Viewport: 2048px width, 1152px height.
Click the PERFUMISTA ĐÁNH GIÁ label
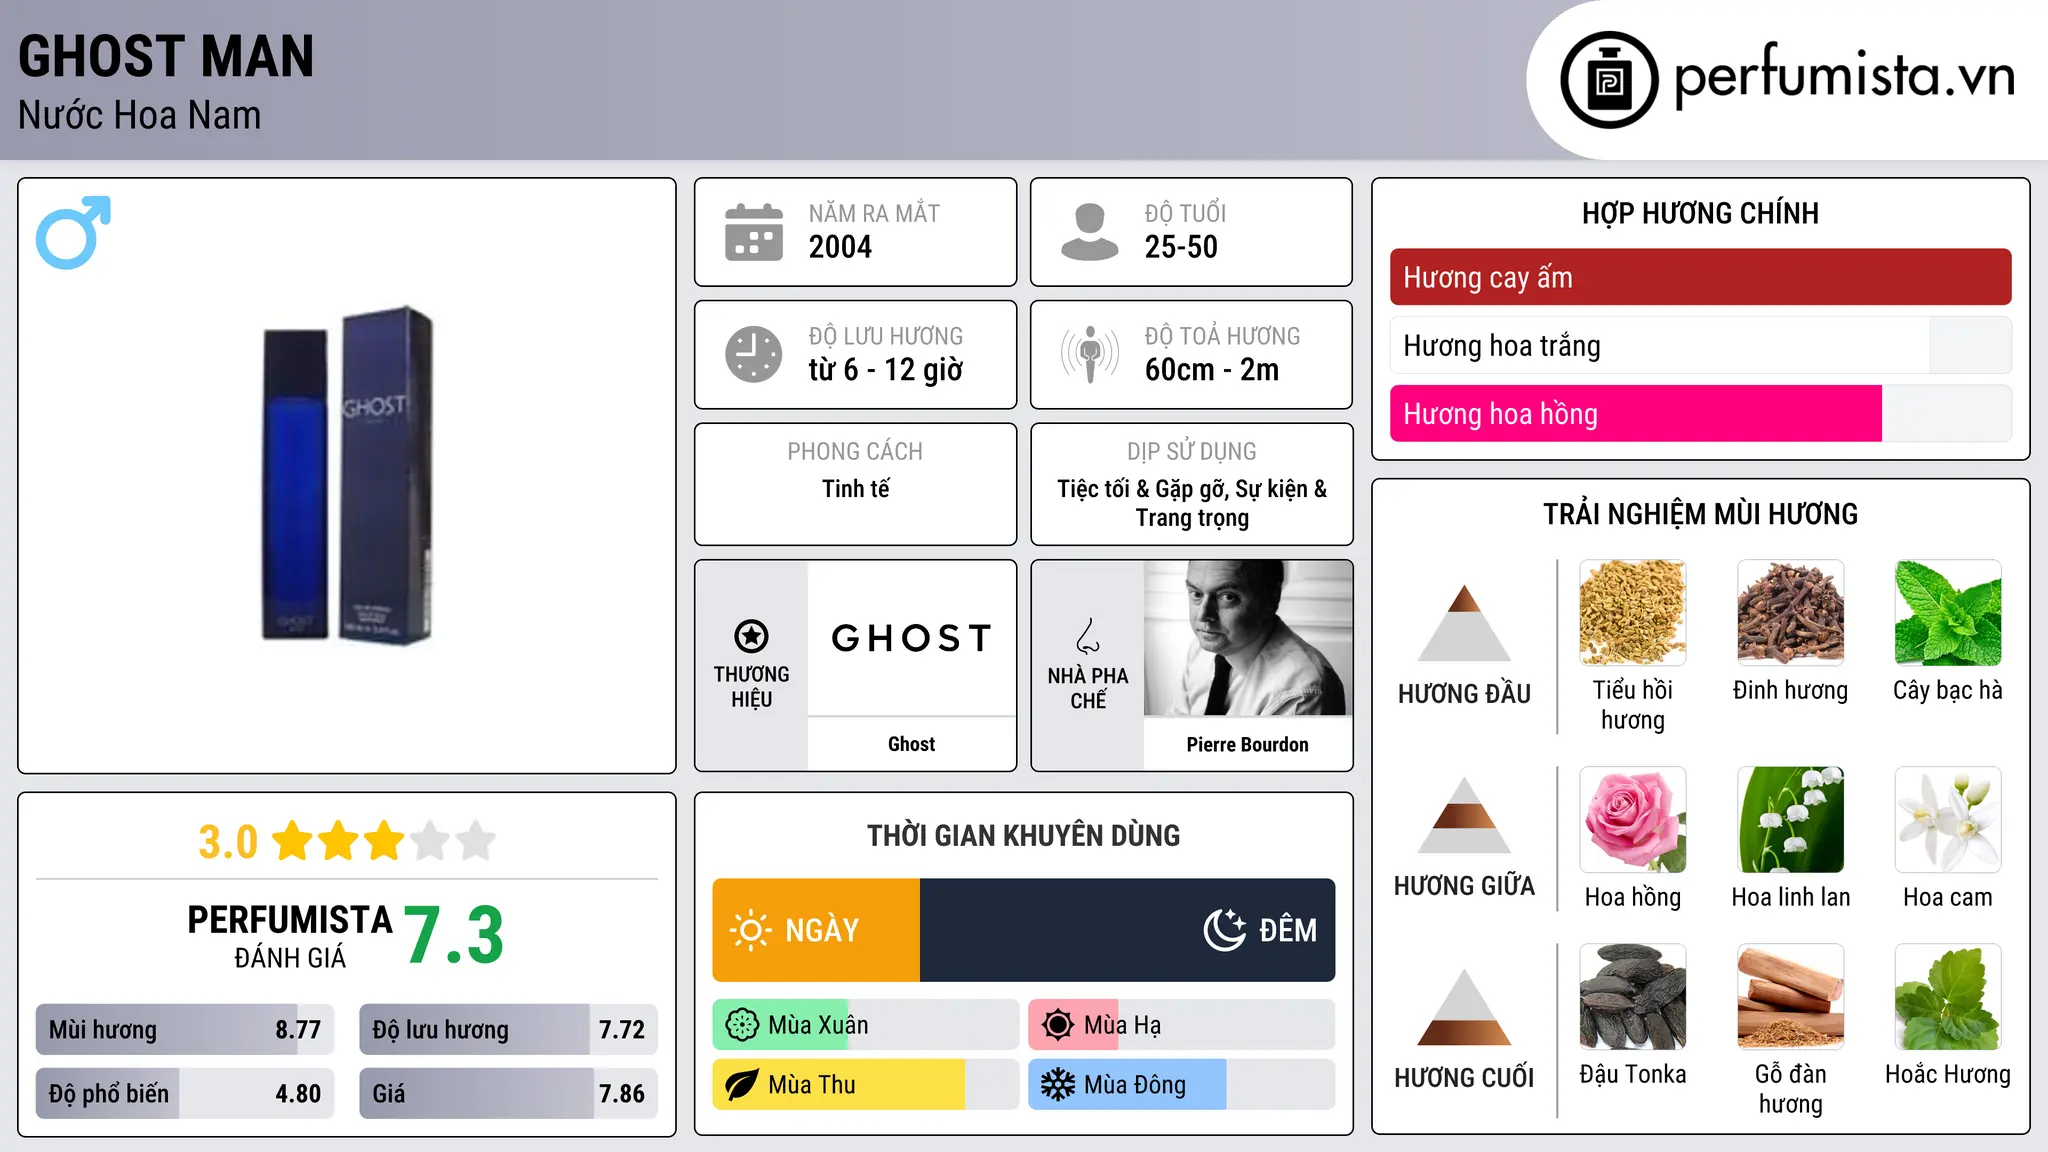(x=290, y=936)
